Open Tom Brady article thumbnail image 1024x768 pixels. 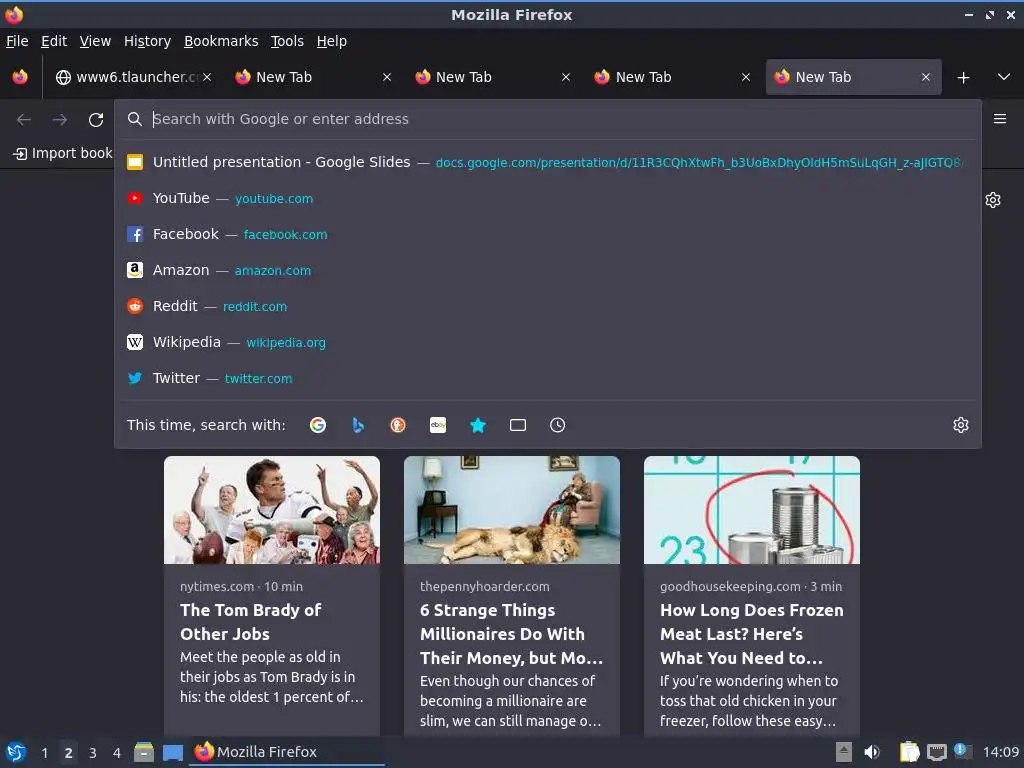pos(272,510)
